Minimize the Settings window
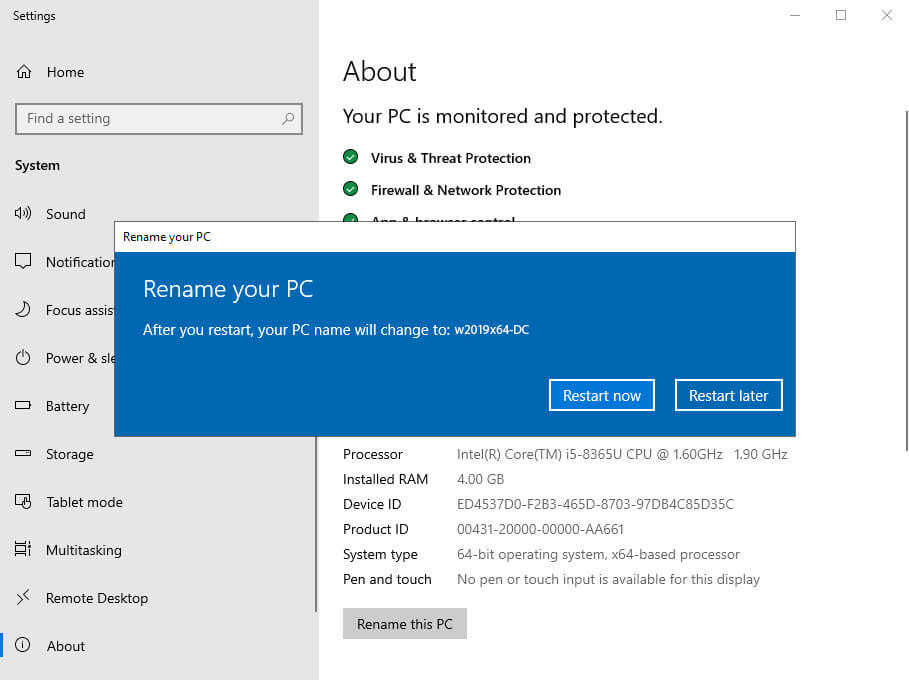The width and height of the screenshot is (909, 680). [x=795, y=15]
